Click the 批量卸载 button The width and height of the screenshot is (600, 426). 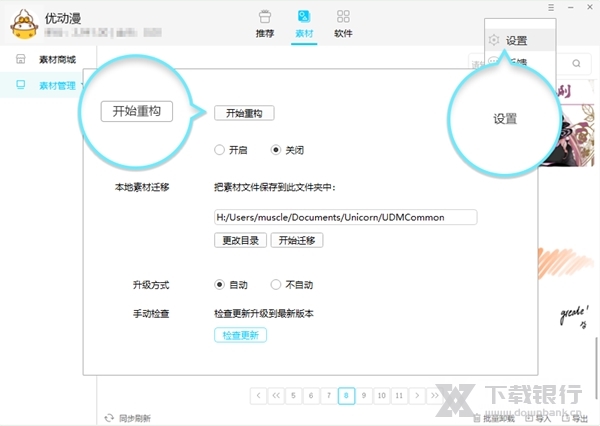pos(494,418)
